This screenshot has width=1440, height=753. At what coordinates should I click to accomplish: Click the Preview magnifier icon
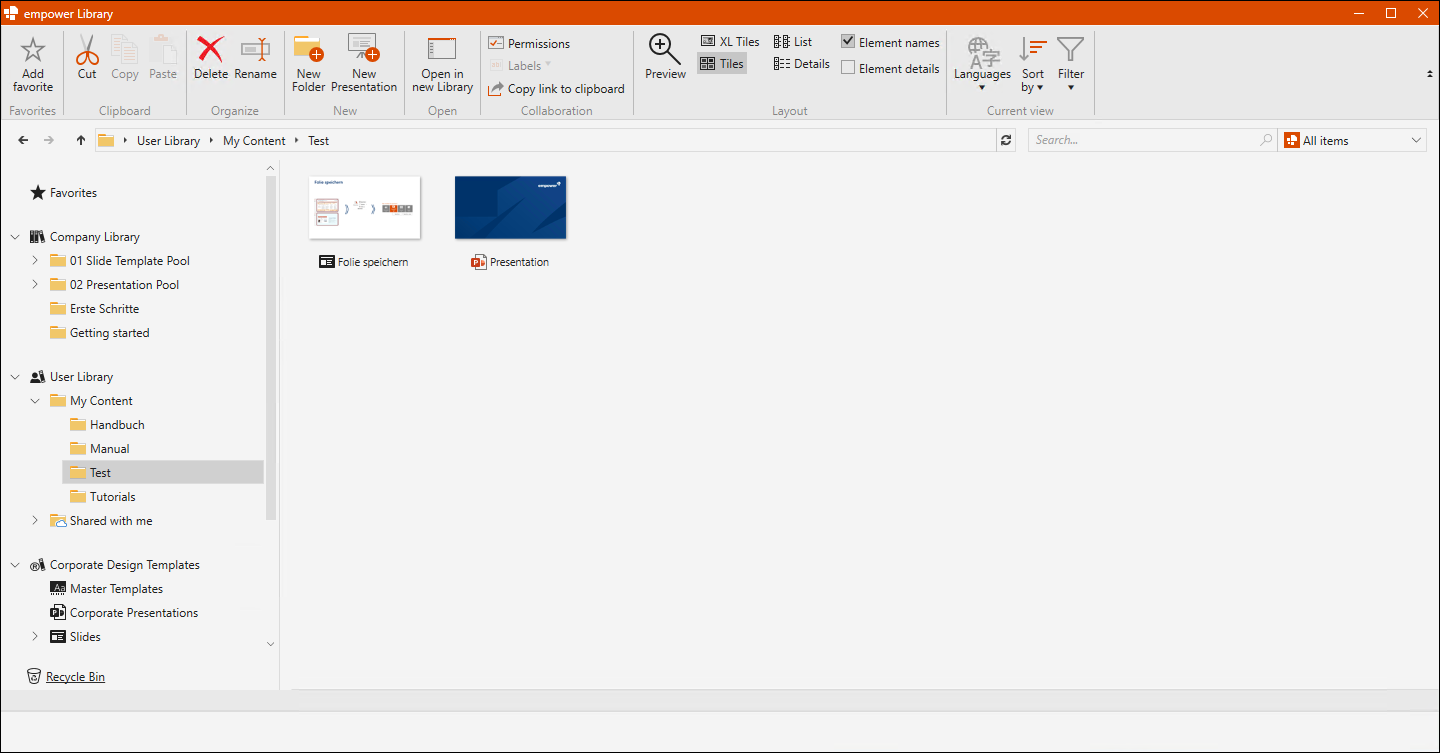pyautogui.click(x=665, y=50)
